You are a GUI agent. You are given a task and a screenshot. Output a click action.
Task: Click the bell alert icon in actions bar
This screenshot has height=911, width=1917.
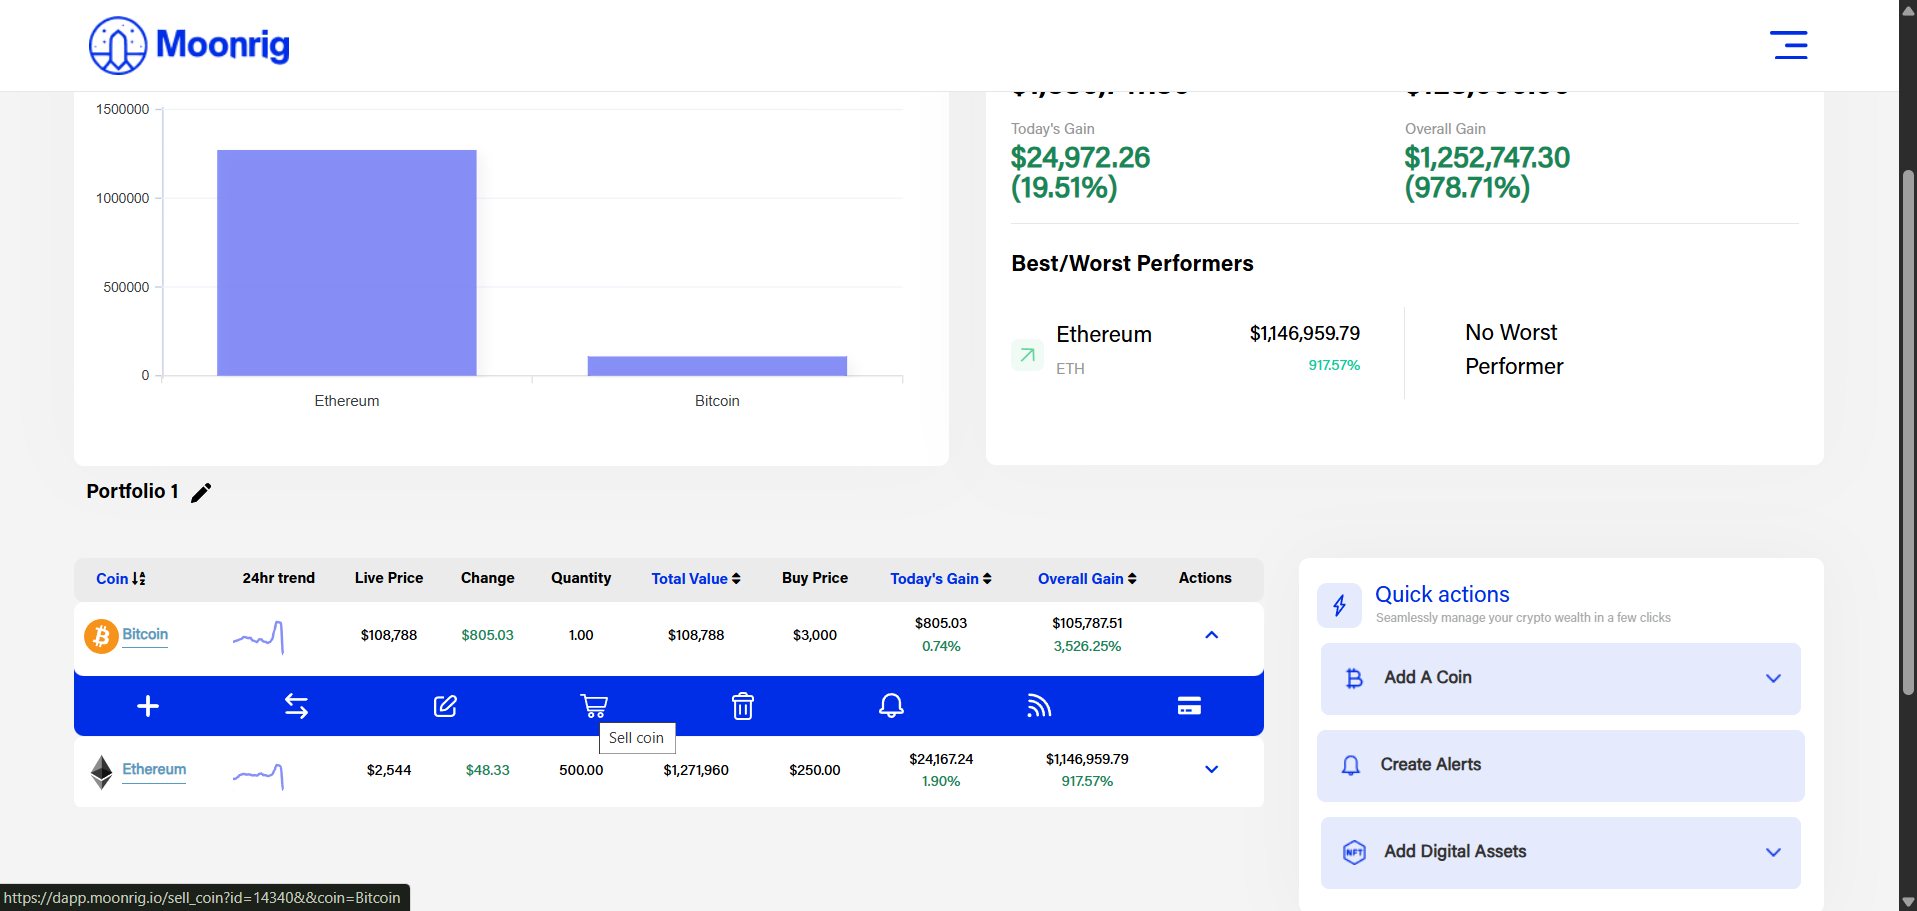click(891, 706)
